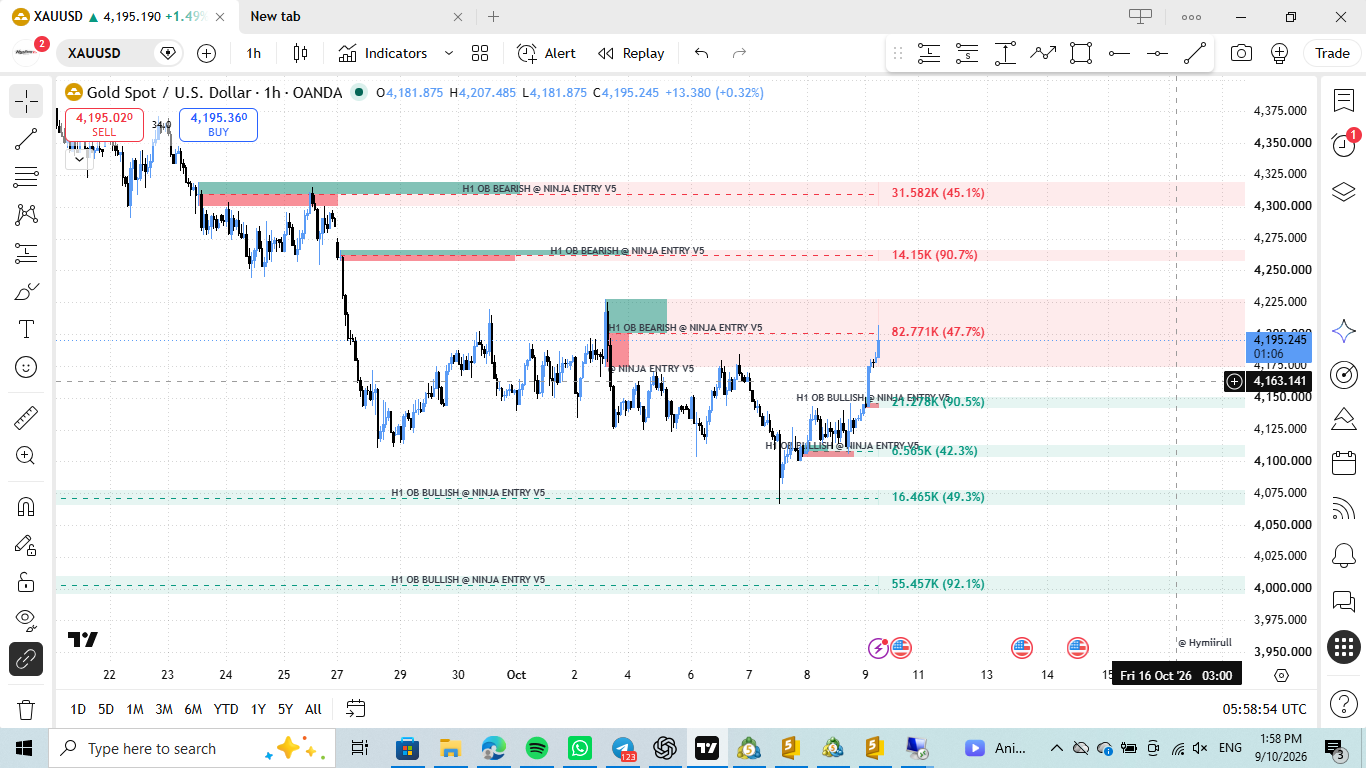Open chart settings gear near price axis
The image size is (1366, 768).
[x=1282, y=675]
